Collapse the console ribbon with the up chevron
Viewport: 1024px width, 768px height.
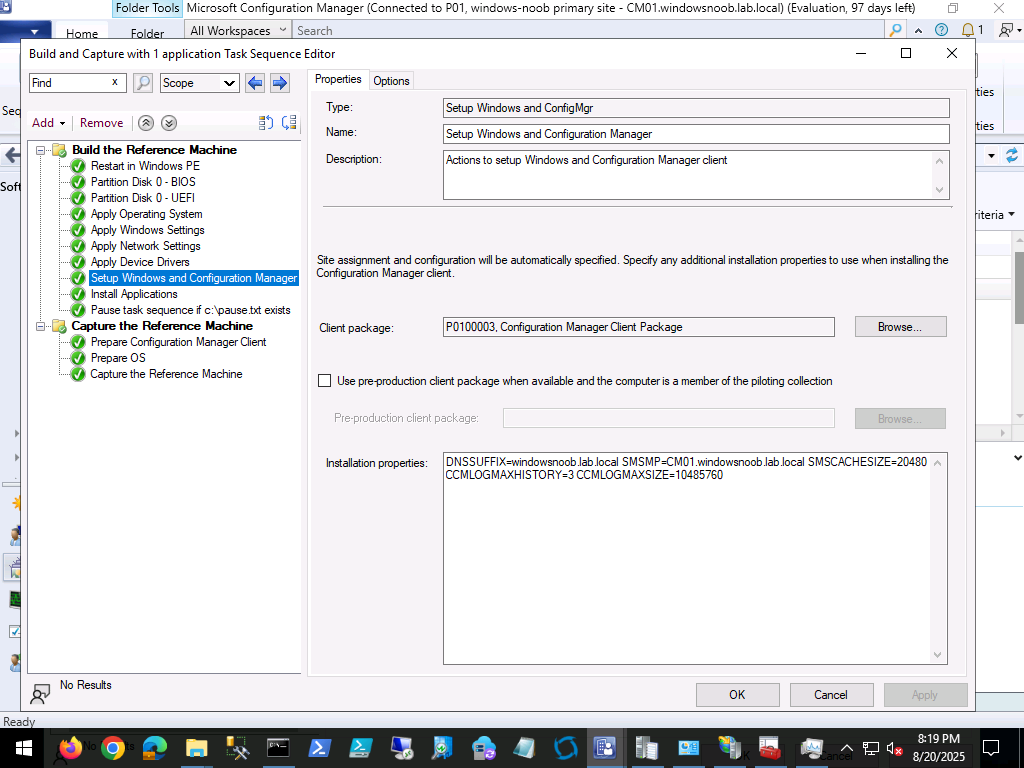pos(919,30)
